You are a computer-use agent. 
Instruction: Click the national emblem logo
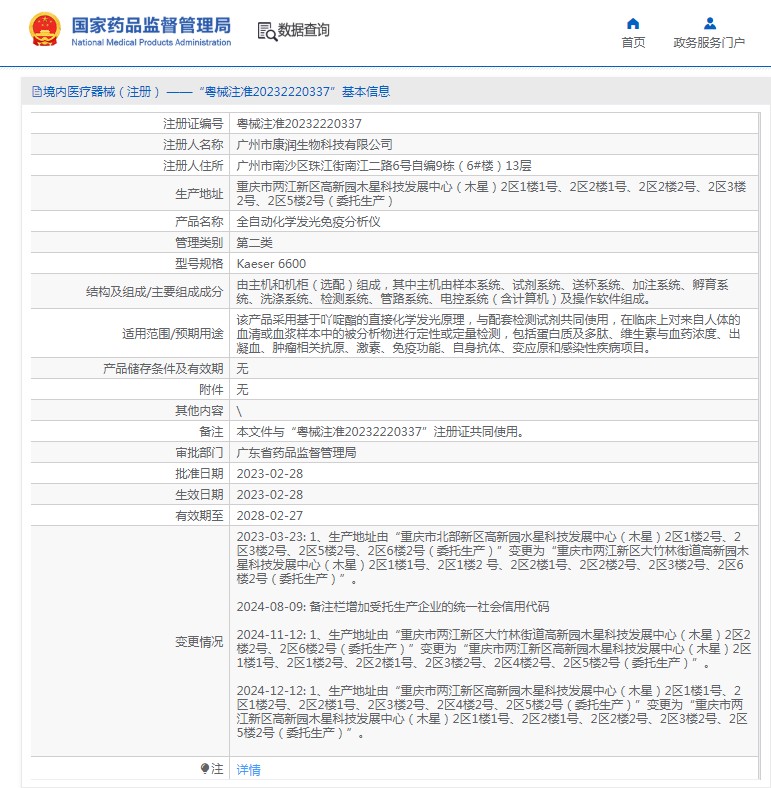(44, 30)
